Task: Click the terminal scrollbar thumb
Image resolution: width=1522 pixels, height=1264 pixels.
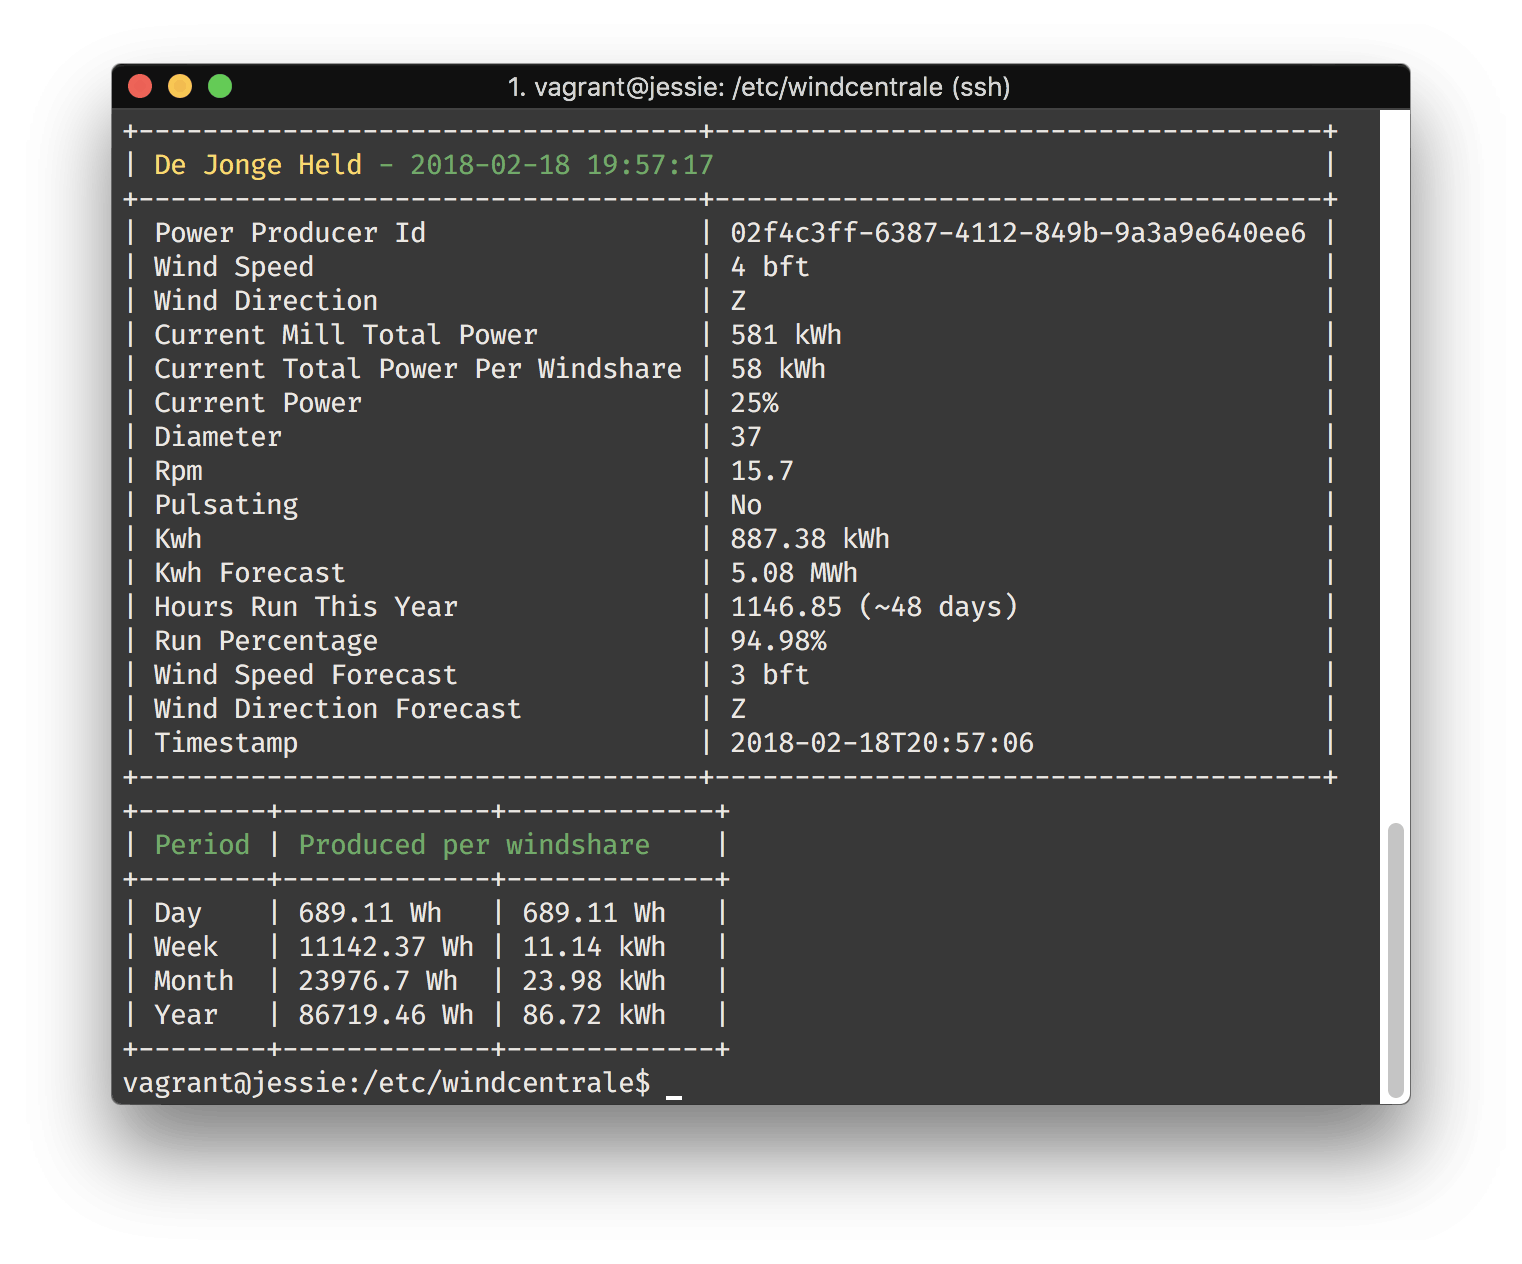Action: click(1396, 962)
